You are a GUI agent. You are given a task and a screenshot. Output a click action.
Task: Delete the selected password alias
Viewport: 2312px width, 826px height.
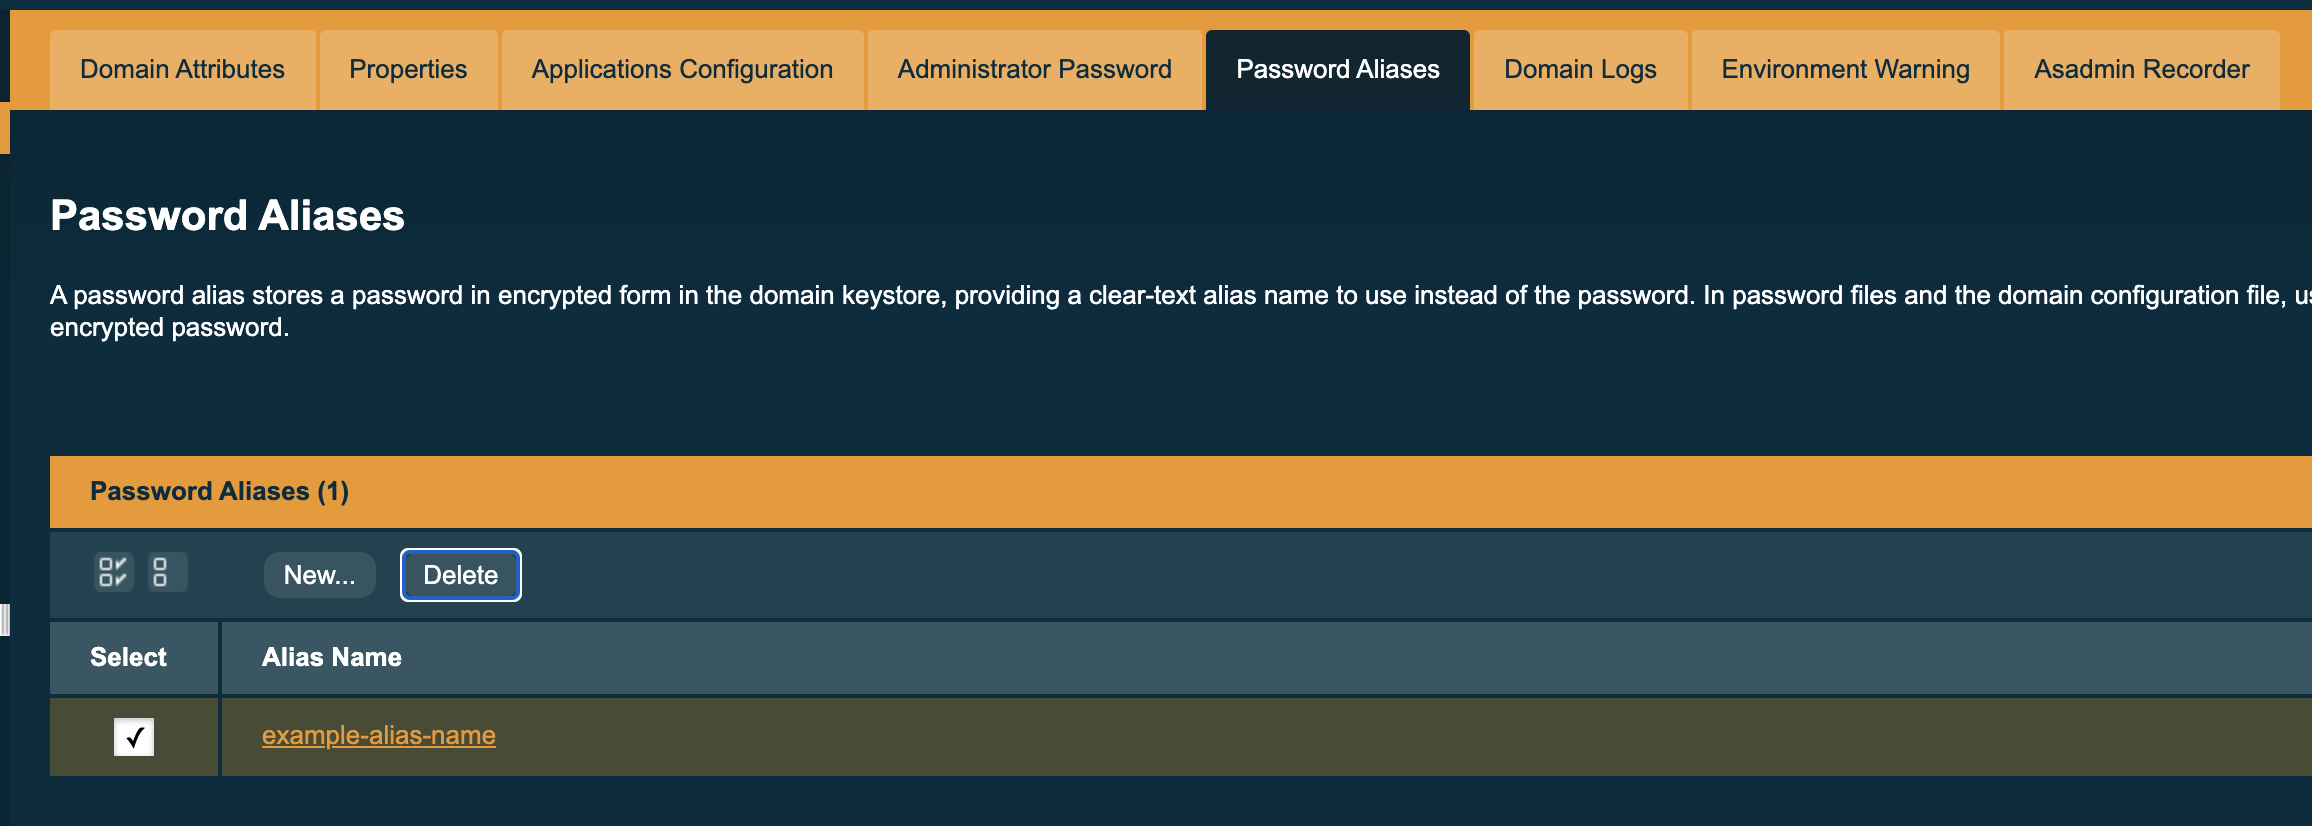[460, 574]
